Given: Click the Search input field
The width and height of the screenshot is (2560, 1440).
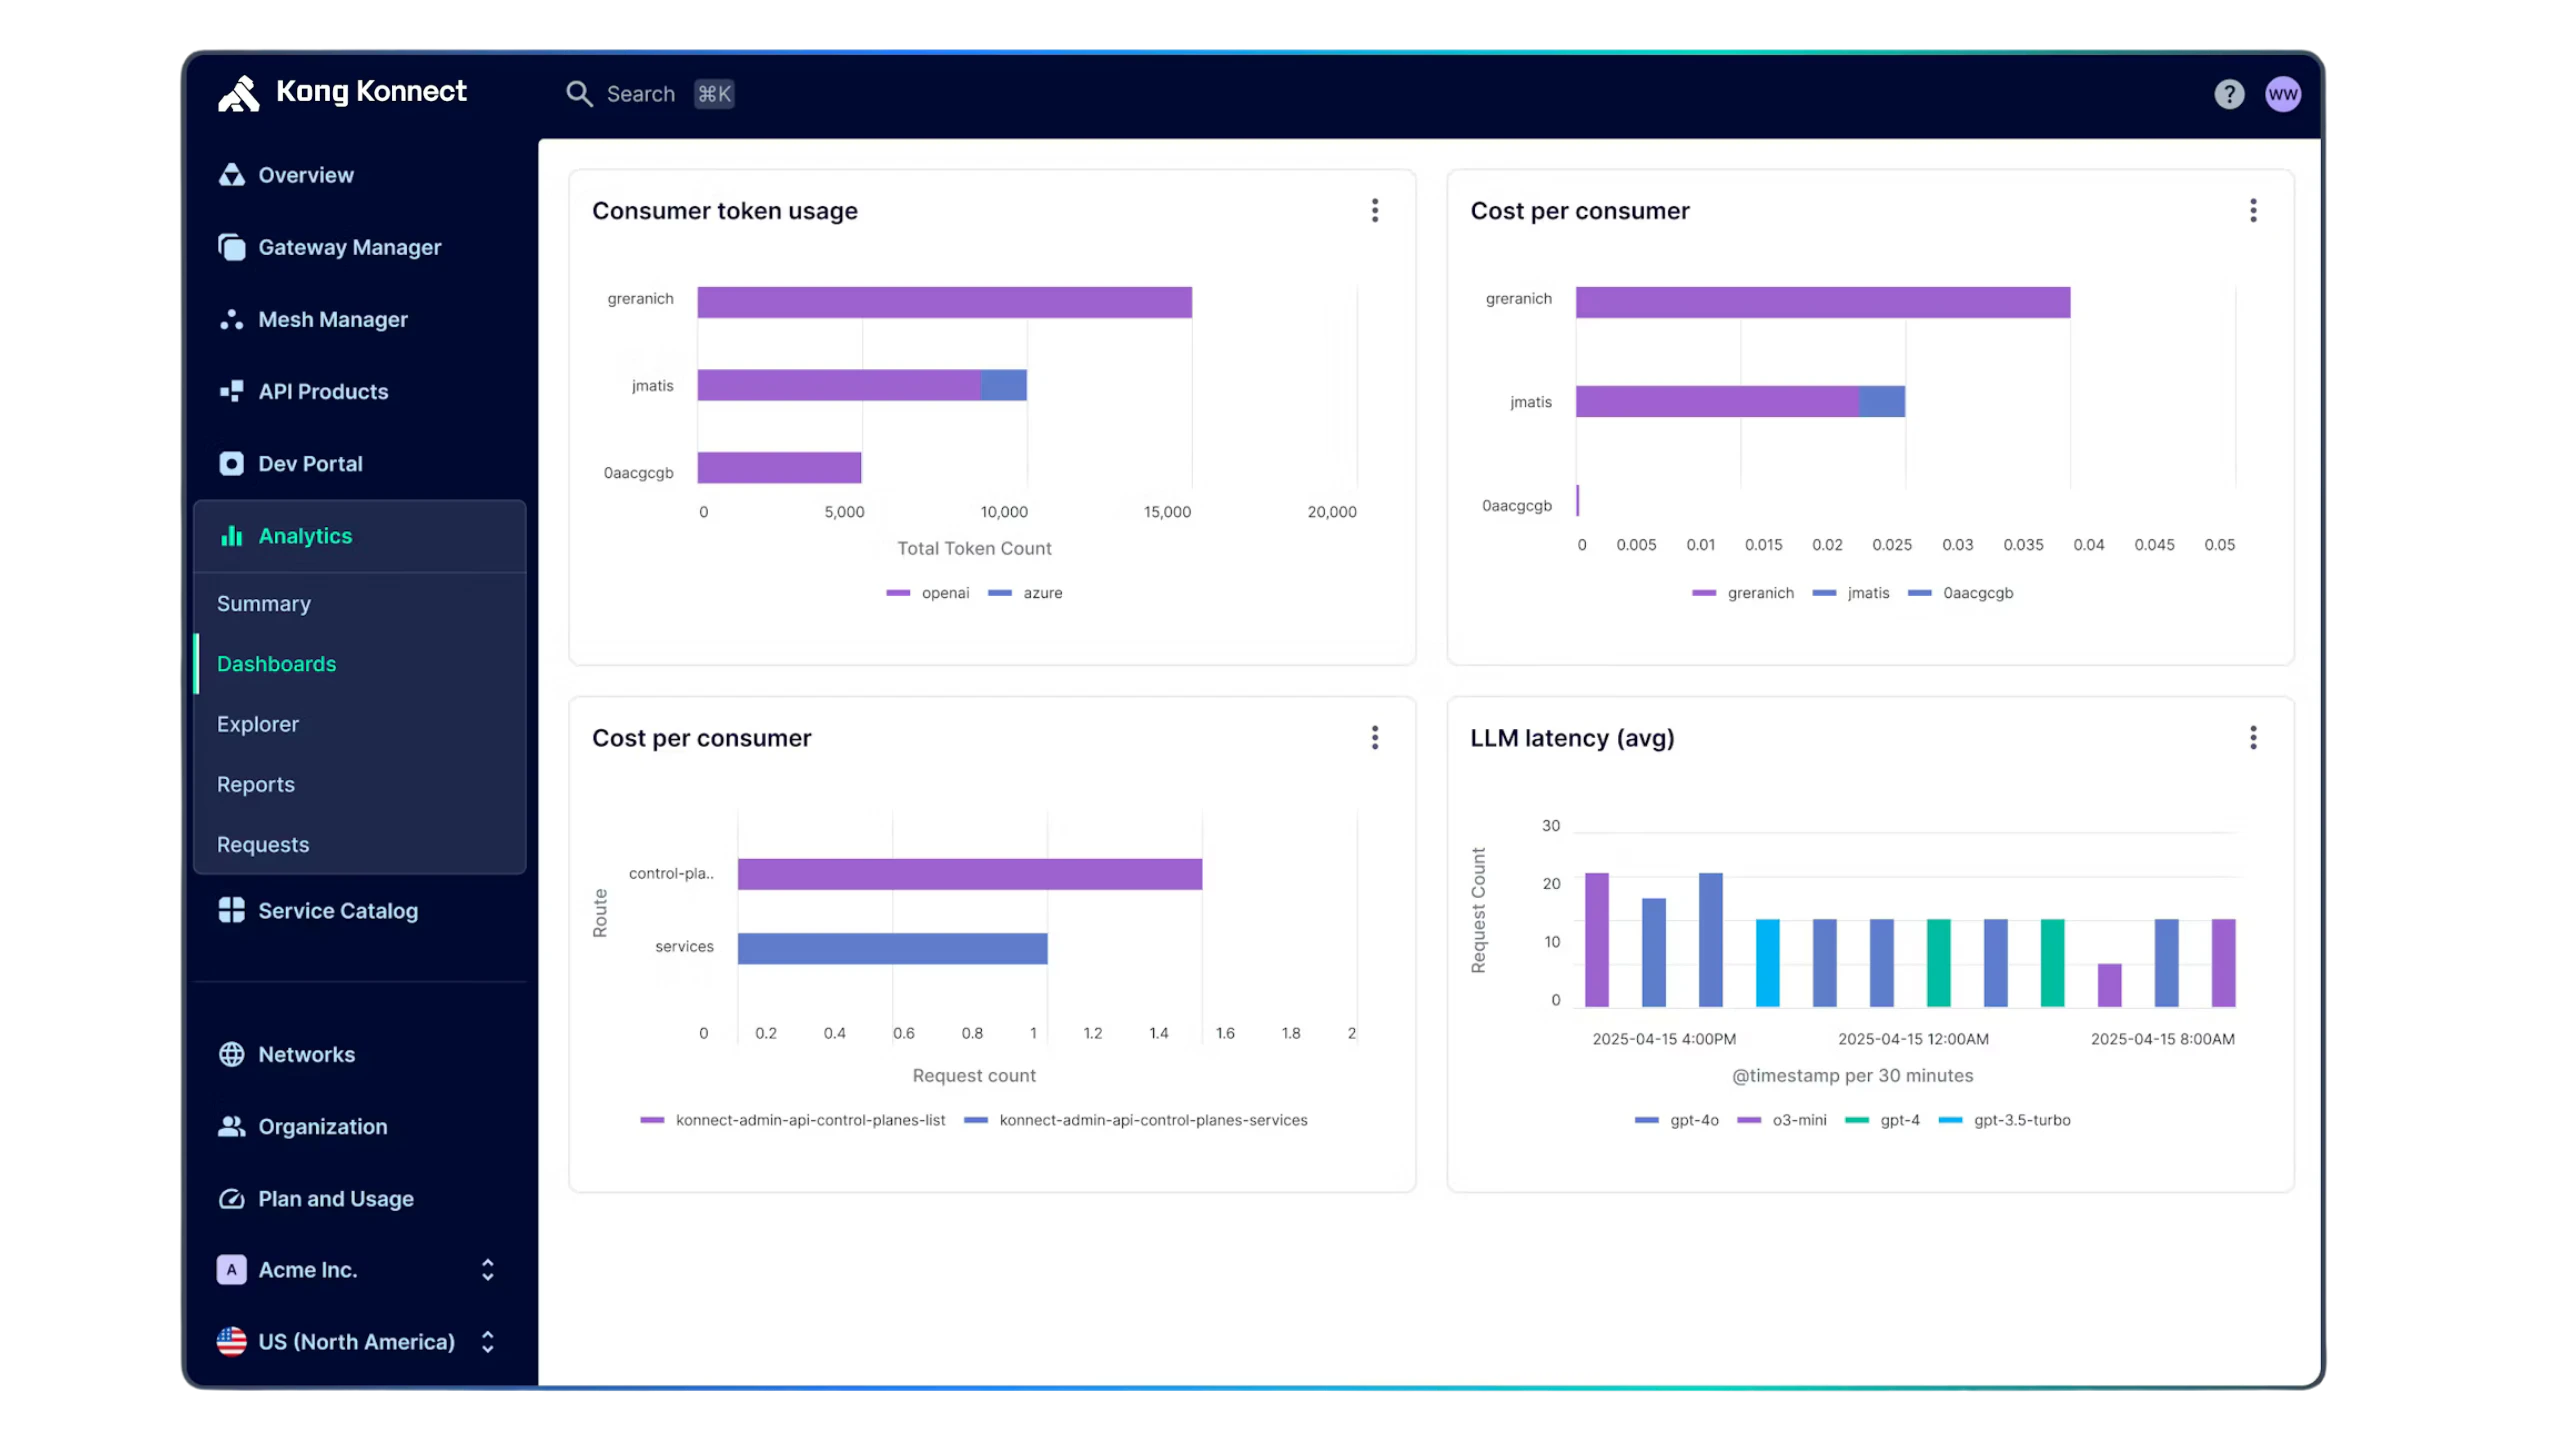Looking at the screenshot, I should click(x=640, y=94).
